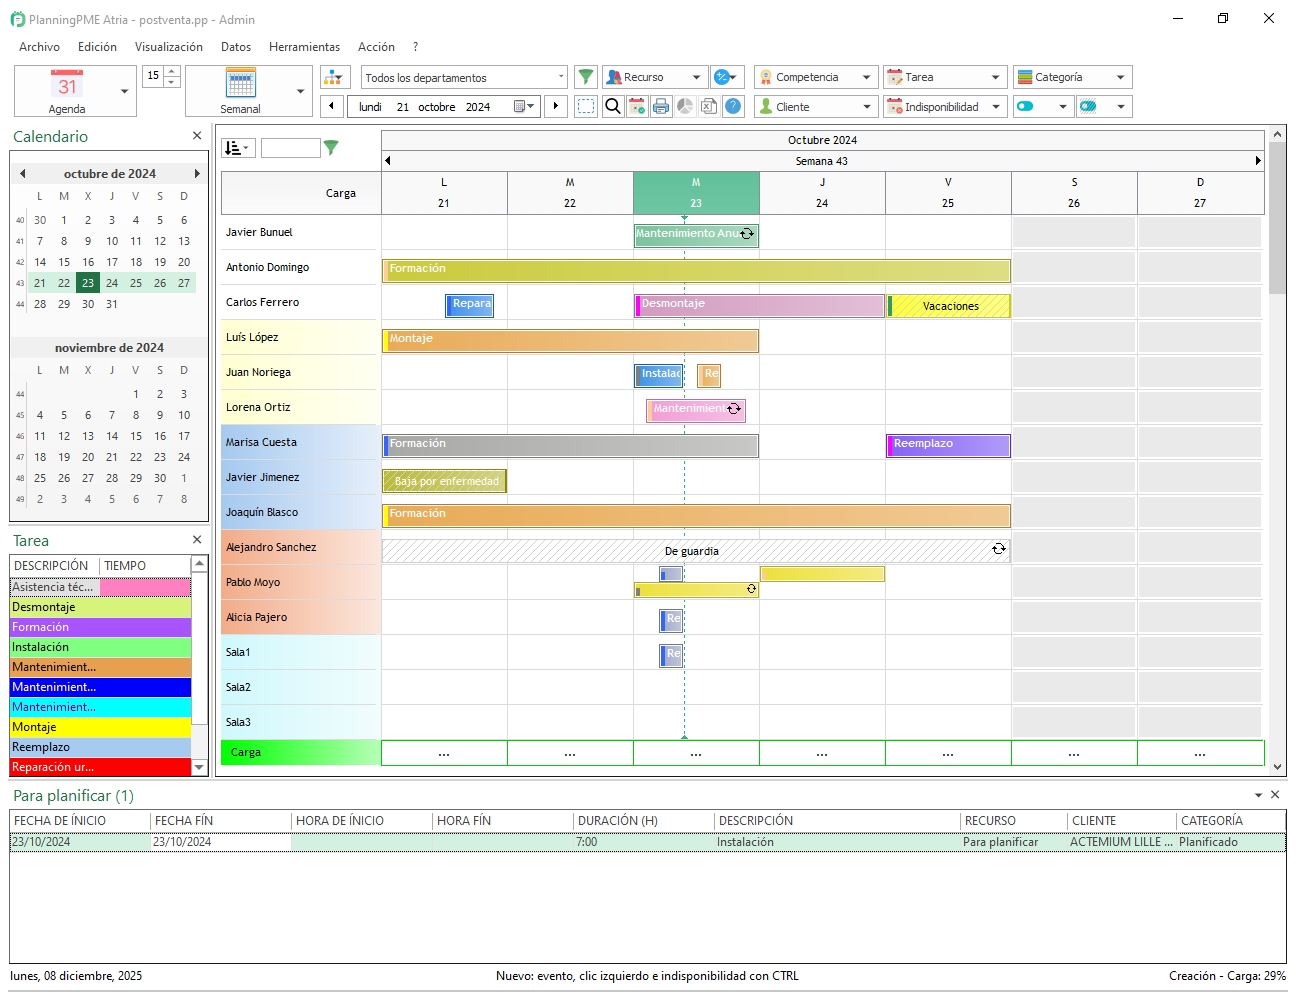Click the DESCRIPCIÓN column header in Tarea panel

(x=54, y=565)
